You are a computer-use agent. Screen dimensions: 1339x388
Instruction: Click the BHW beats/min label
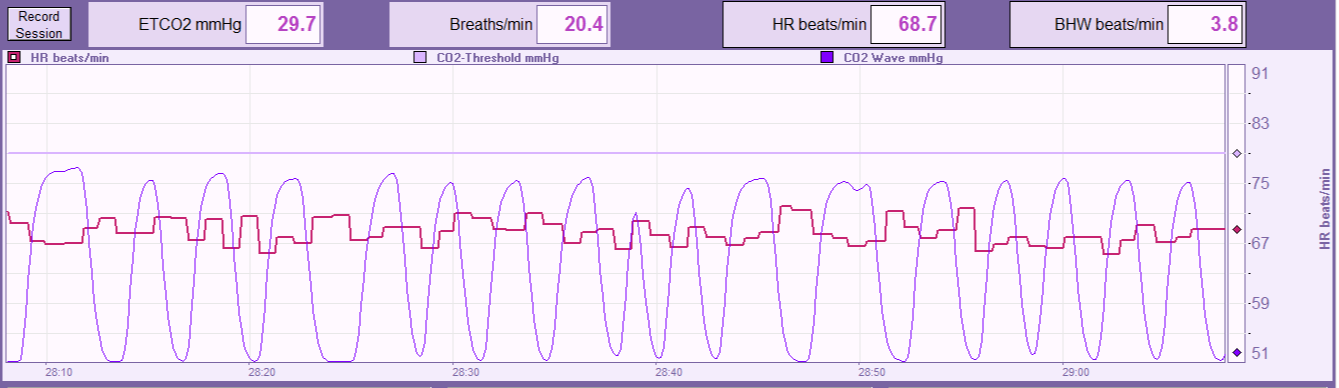pos(1110,25)
